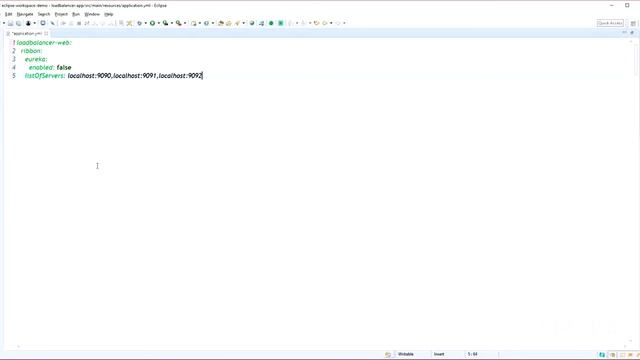640x360 pixels.
Task: Open the Help menu
Action: tap(109, 14)
